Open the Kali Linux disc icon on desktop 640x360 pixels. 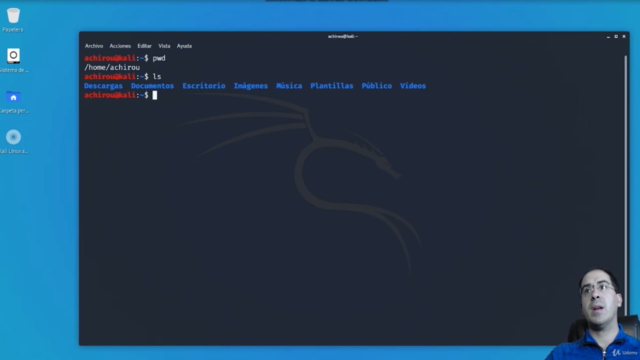point(13,137)
